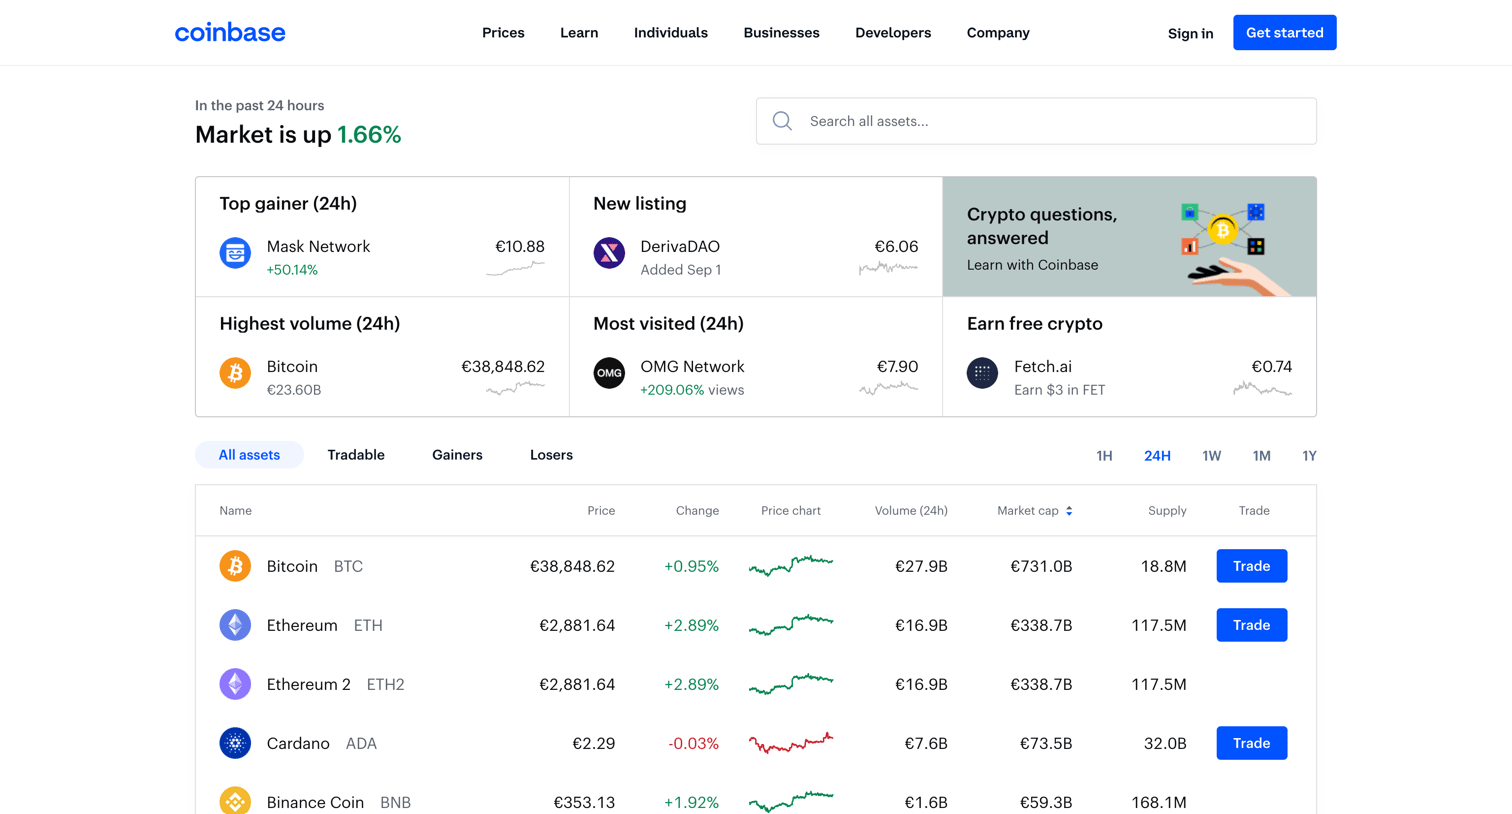Click the Bitcoin icon in the table row
The width and height of the screenshot is (1512, 814).
coord(235,566)
